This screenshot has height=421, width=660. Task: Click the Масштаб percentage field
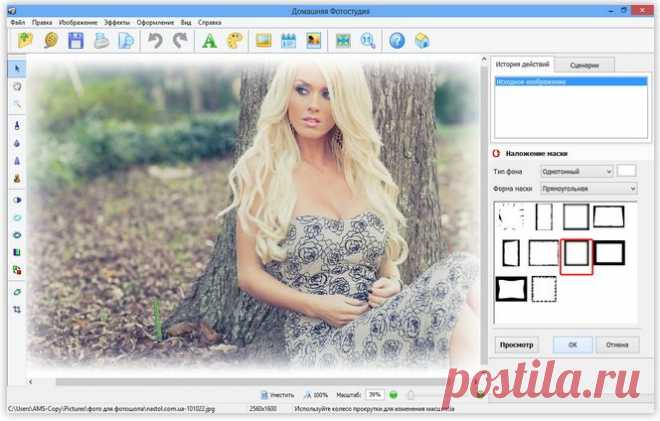click(x=374, y=395)
